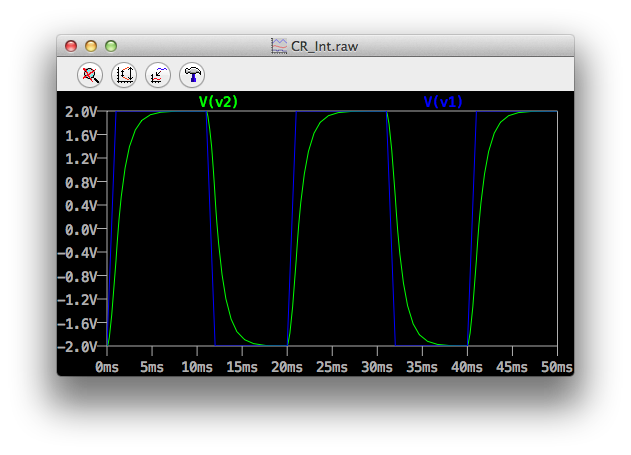
Task: Select the green V(v2) trace label
Action: click(218, 101)
